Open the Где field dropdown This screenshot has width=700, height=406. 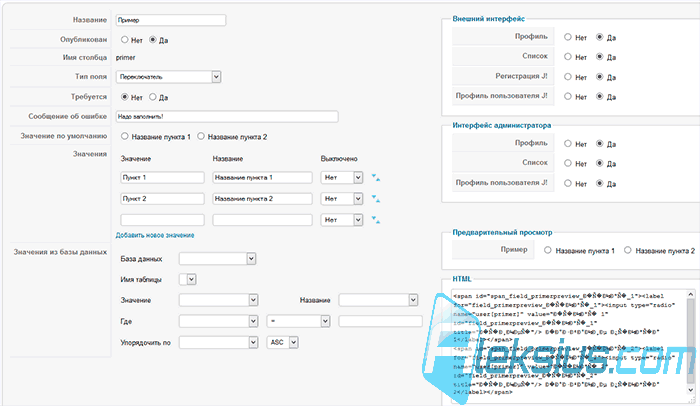click(218, 321)
